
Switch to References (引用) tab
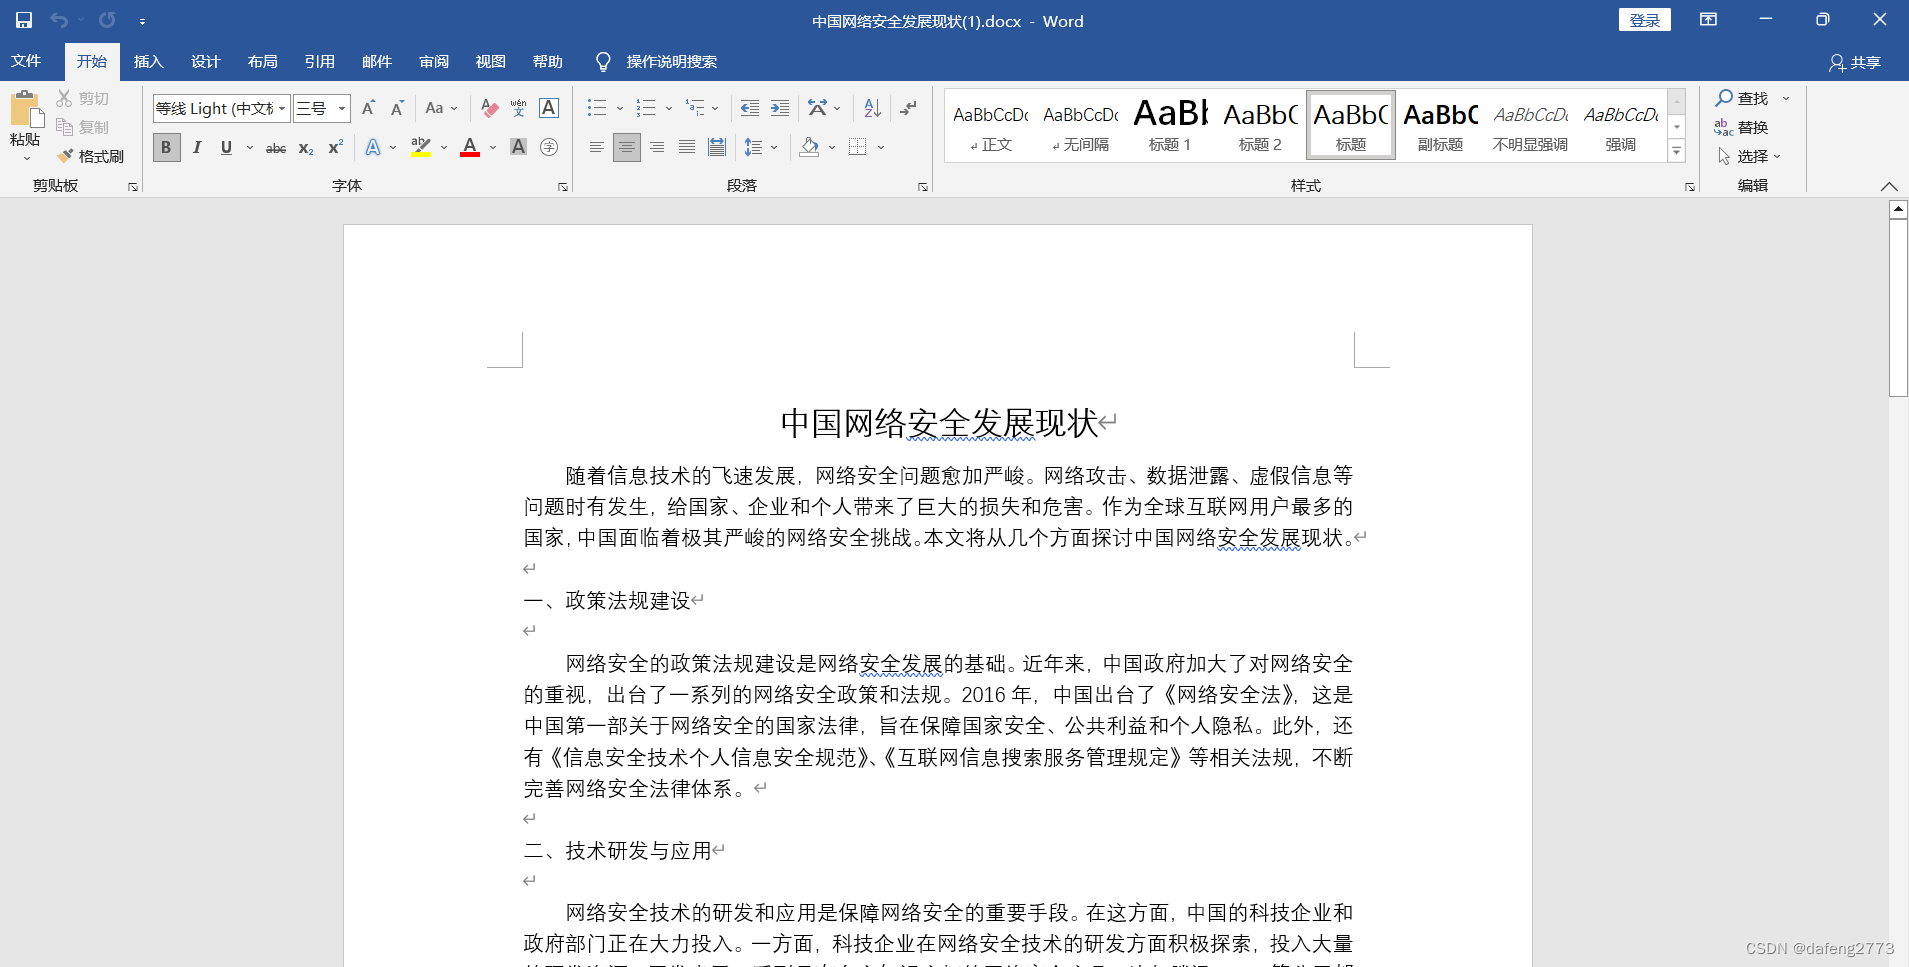tap(319, 61)
